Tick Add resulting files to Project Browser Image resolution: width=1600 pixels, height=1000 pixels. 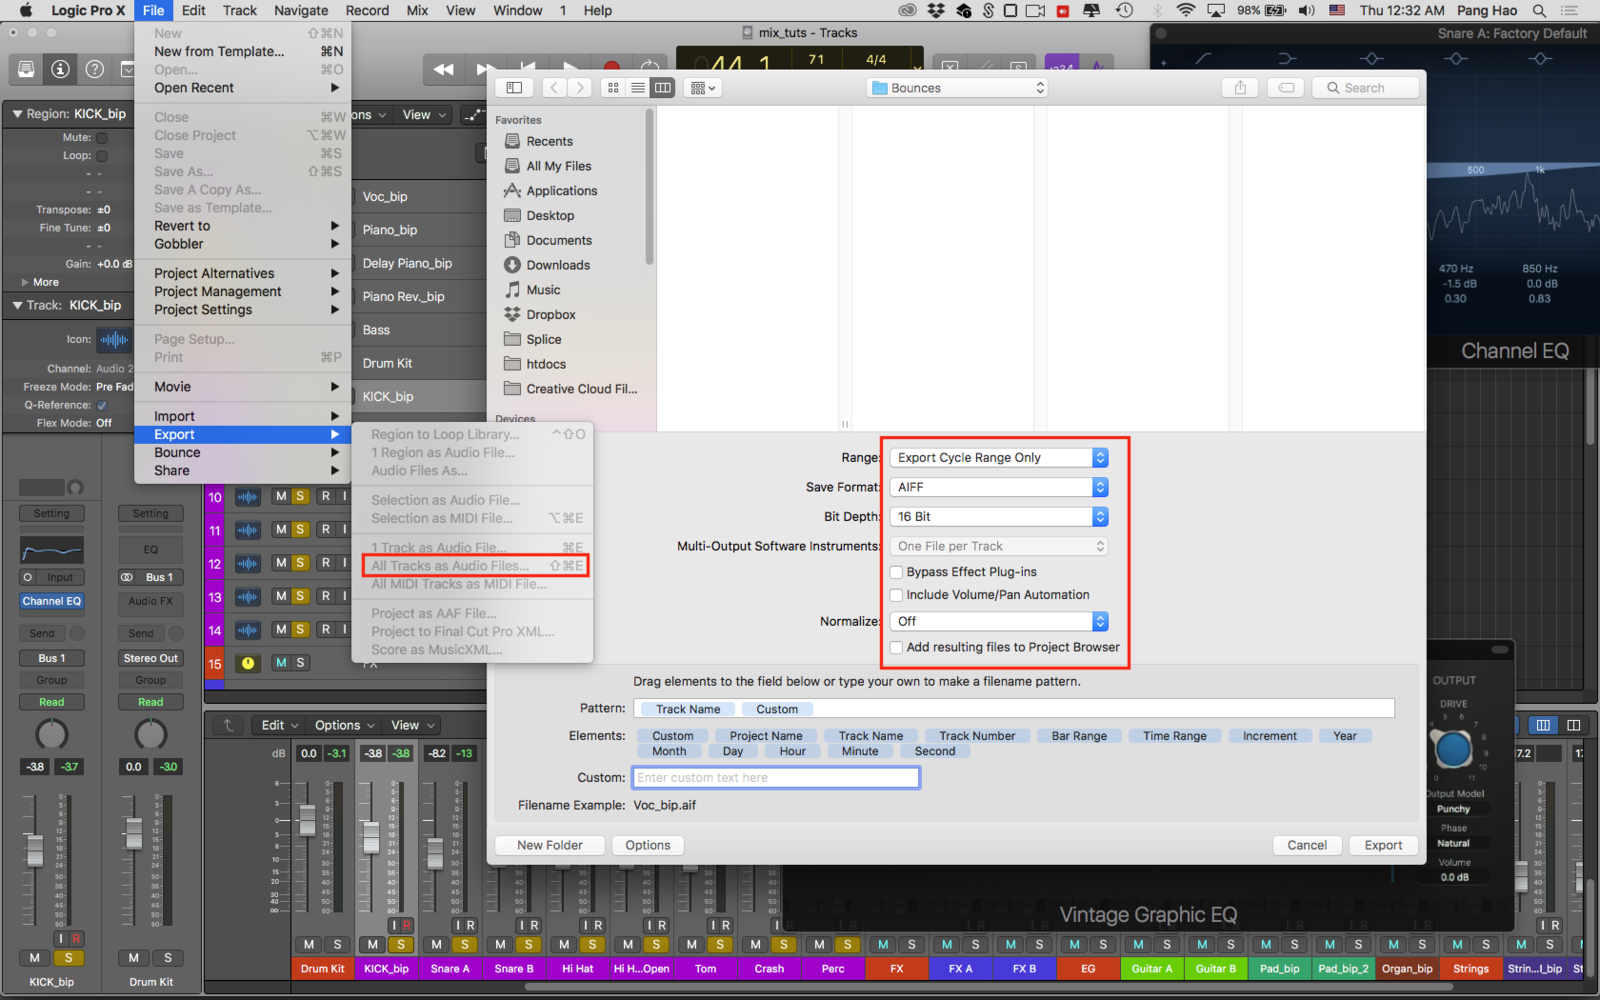pyautogui.click(x=897, y=647)
